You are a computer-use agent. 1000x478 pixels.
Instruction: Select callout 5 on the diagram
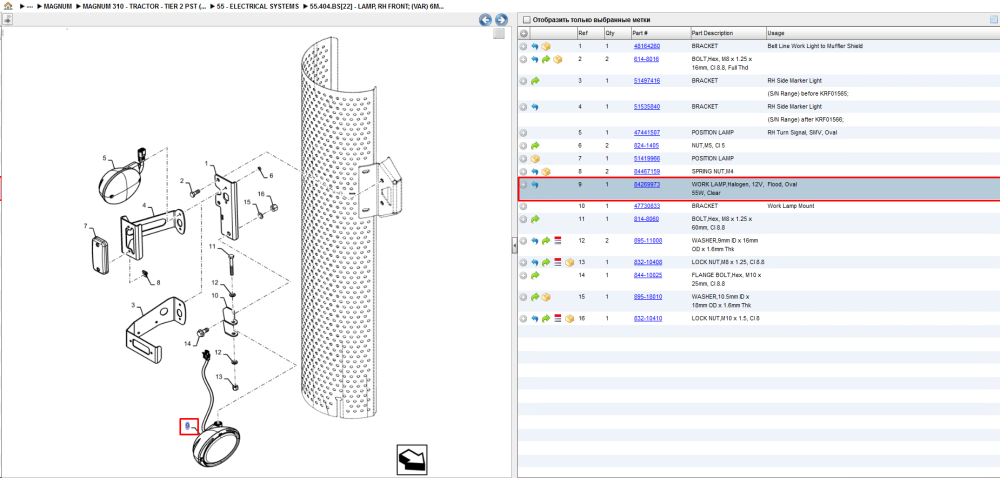click(105, 157)
